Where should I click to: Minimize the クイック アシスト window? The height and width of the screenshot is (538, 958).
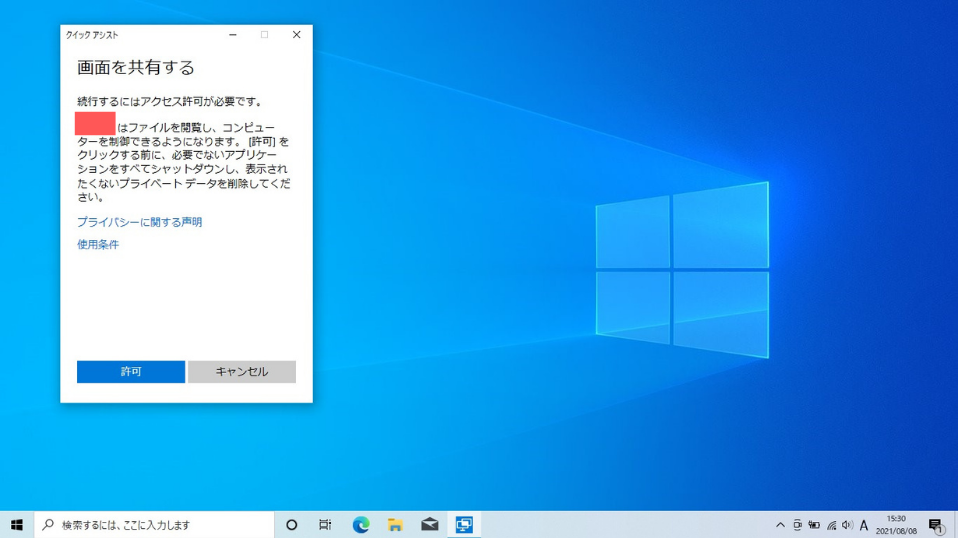233,35
